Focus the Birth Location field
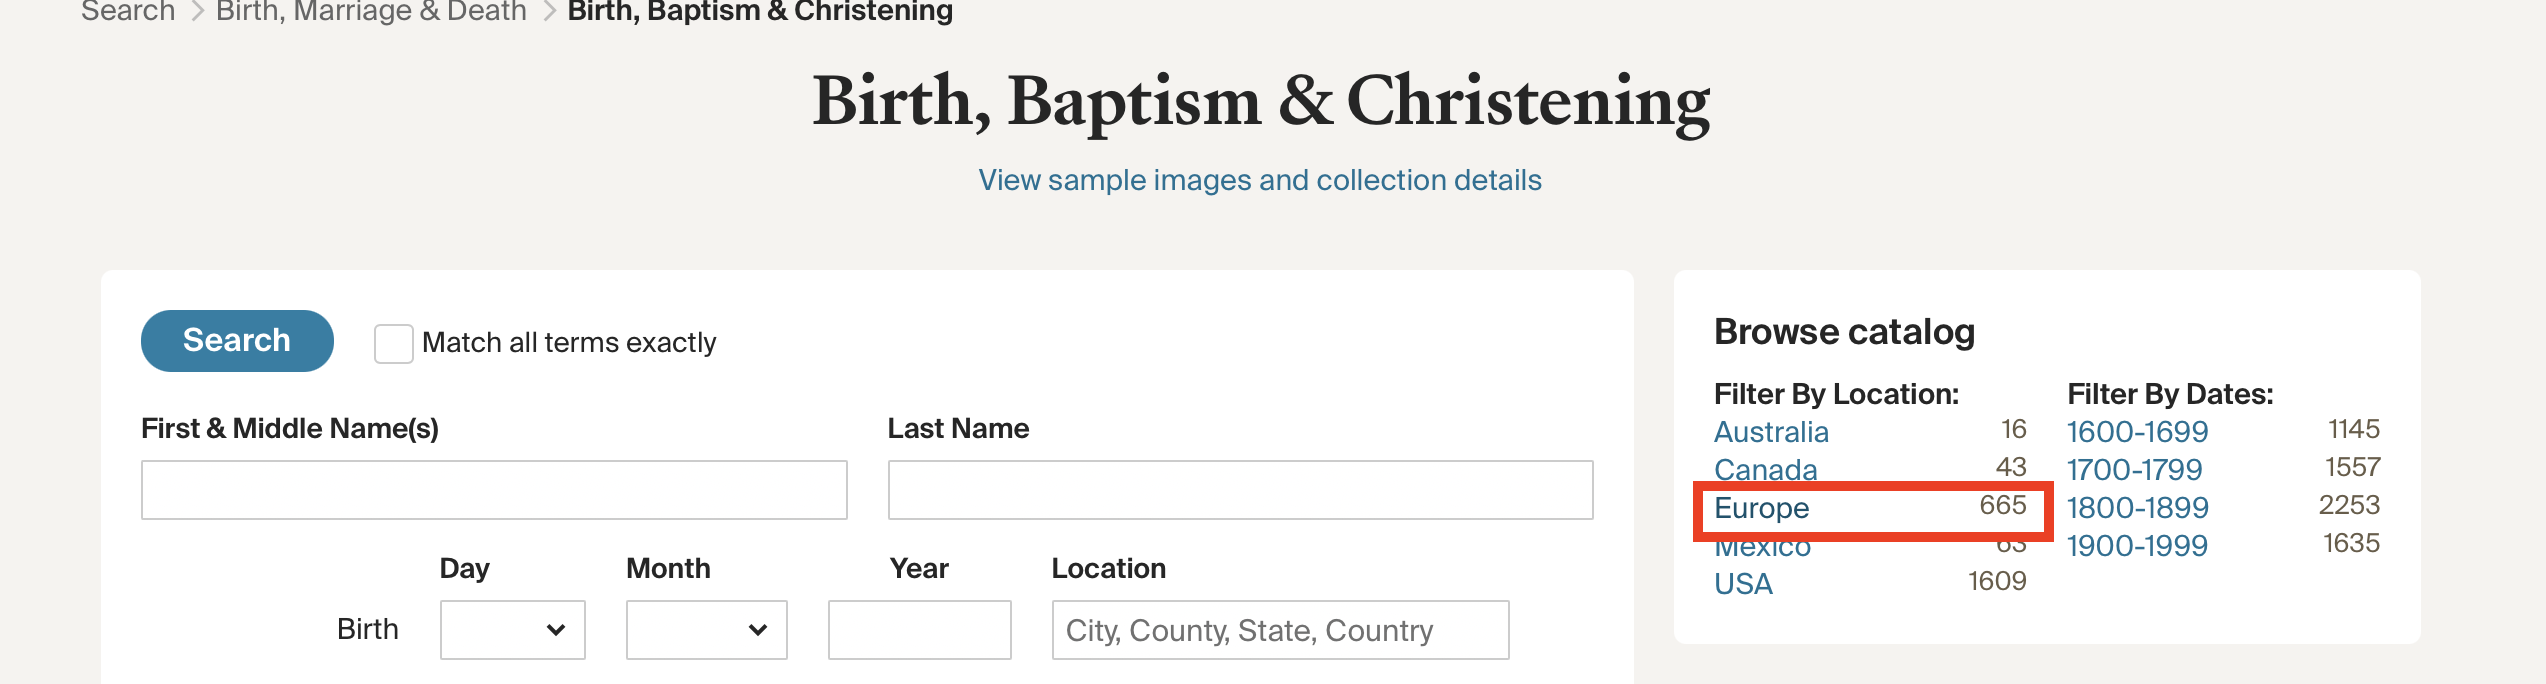 [x=1280, y=630]
